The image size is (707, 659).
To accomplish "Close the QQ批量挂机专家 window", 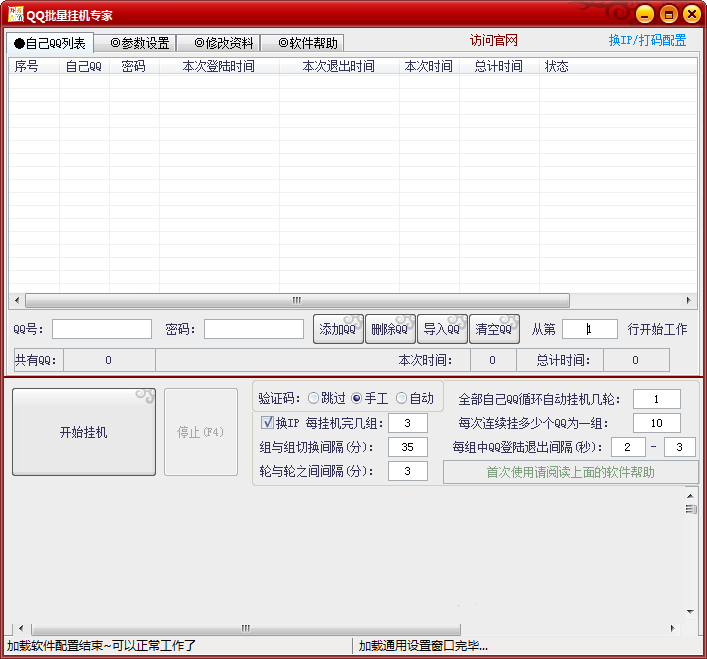I will click(x=690, y=14).
